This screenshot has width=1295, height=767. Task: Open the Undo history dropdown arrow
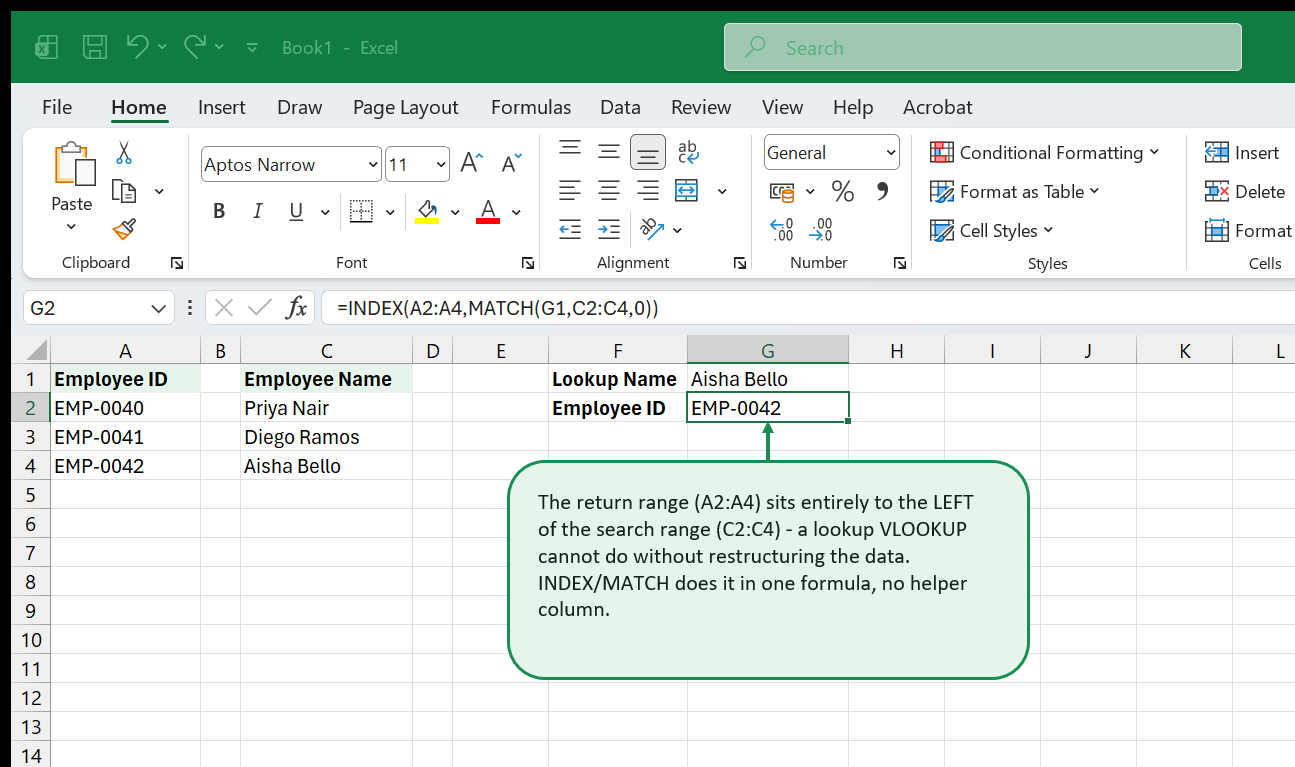pyautogui.click(x=162, y=47)
